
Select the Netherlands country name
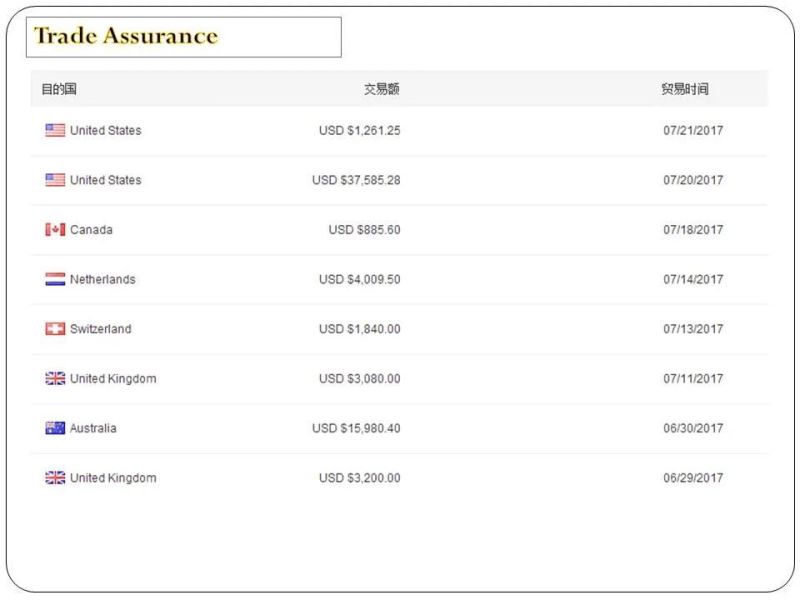pyautogui.click(x=103, y=279)
